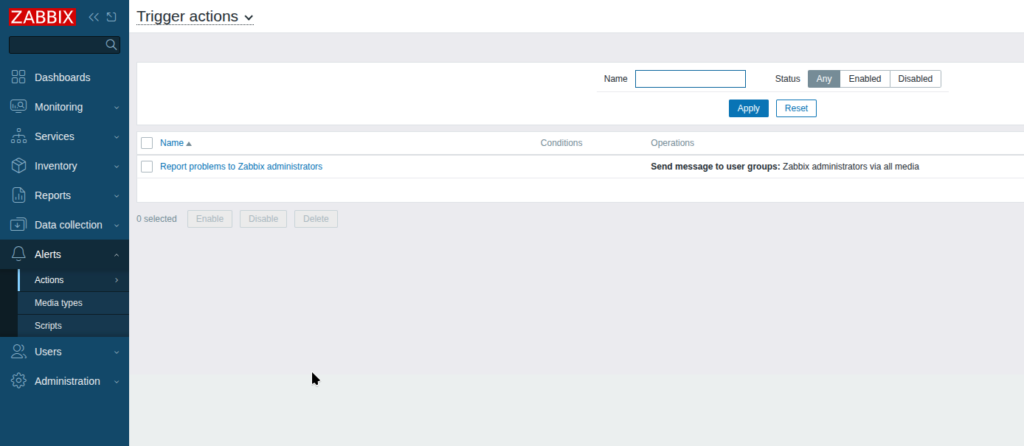Image resolution: width=1024 pixels, height=446 pixels.
Task: Click the search magnifier icon
Action: coord(111,45)
